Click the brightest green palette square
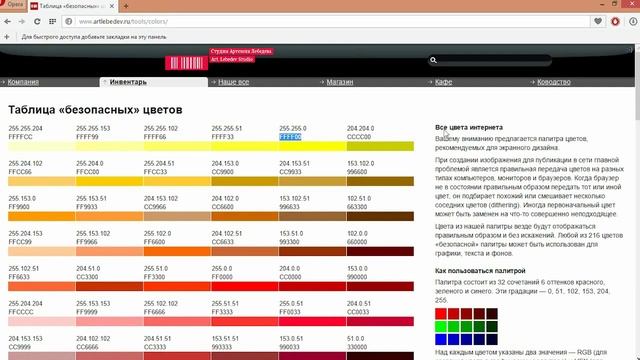The width and height of the screenshot is (640, 360). tap(441, 327)
